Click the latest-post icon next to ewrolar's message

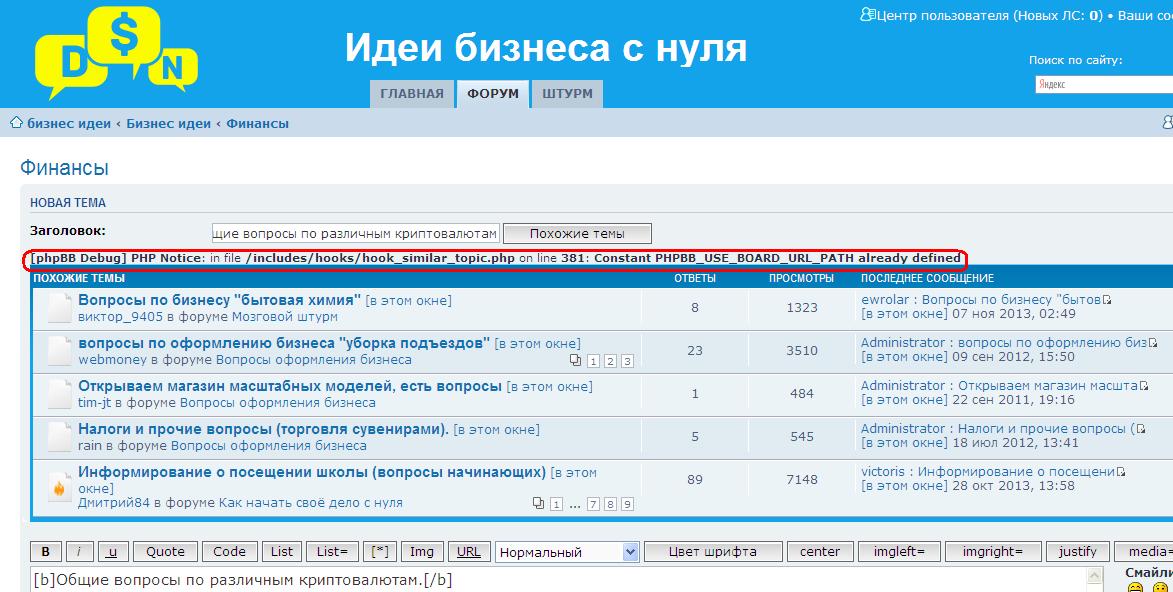[x=1108, y=300]
